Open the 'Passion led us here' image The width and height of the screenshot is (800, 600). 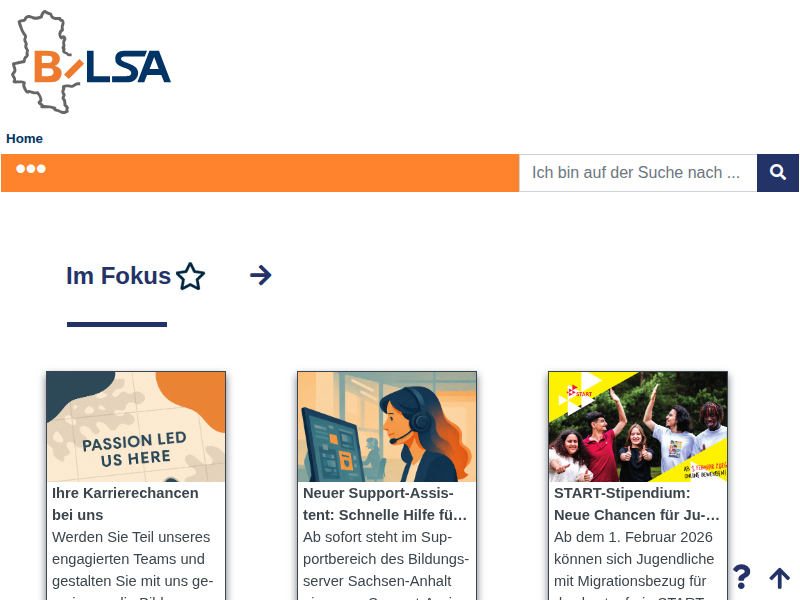click(x=136, y=427)
